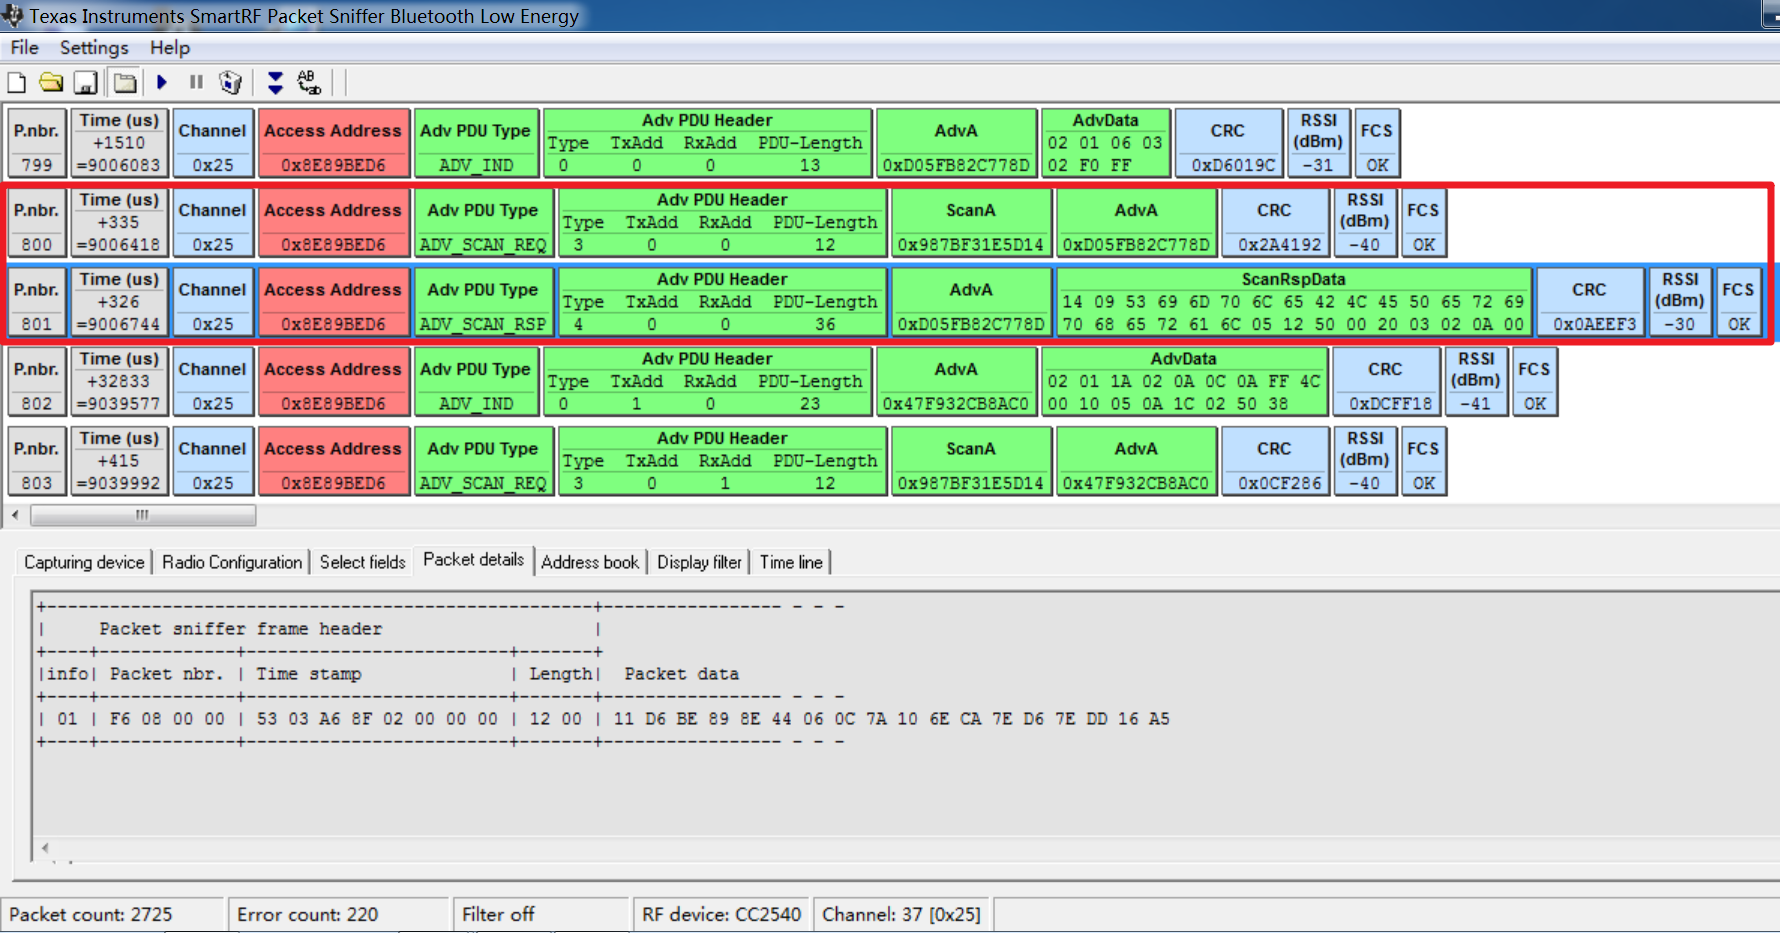Image resolution: width=1780 pixels, height=933 pixels.
Task: Switch to the Display filter tab
Action: 699,562
